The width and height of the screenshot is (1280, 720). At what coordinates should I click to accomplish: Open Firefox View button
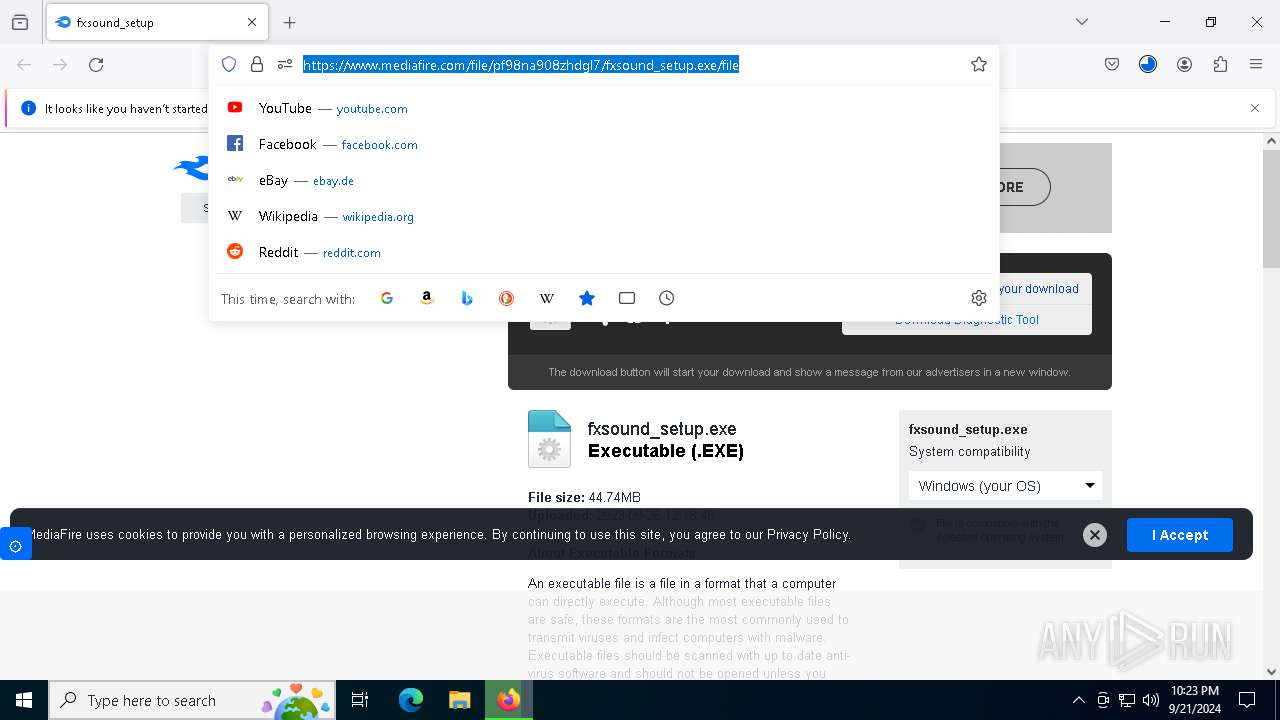point(20,22)
